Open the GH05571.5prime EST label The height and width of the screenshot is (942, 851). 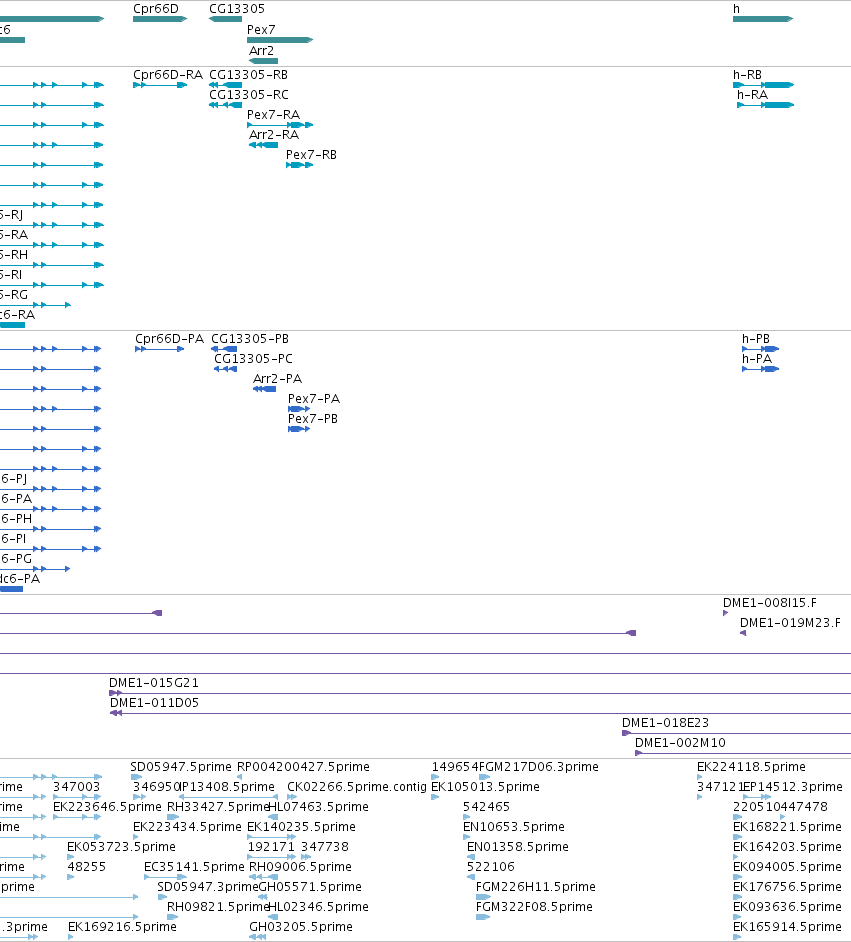[310, 886]
